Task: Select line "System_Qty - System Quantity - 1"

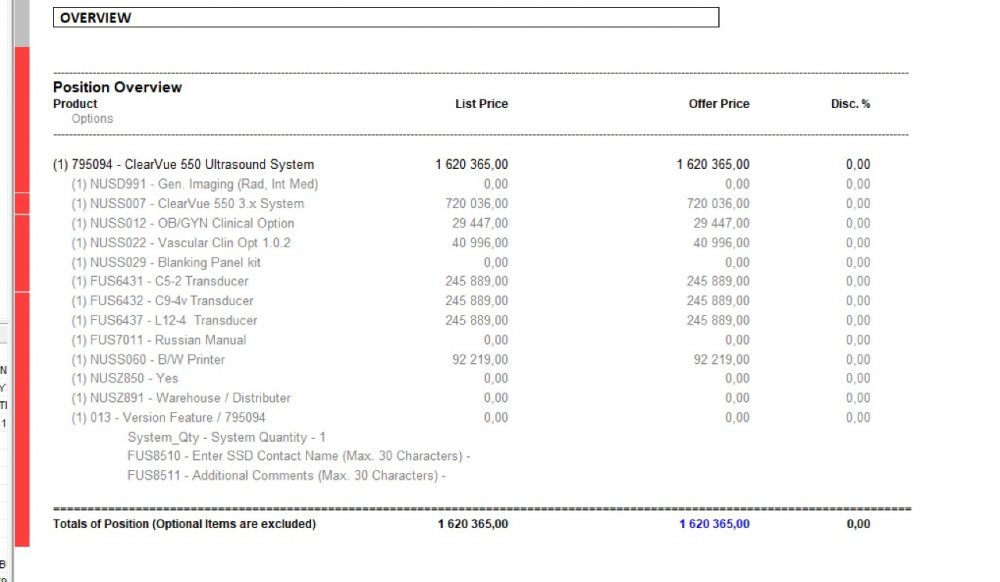Action: [x=226, y=437]
